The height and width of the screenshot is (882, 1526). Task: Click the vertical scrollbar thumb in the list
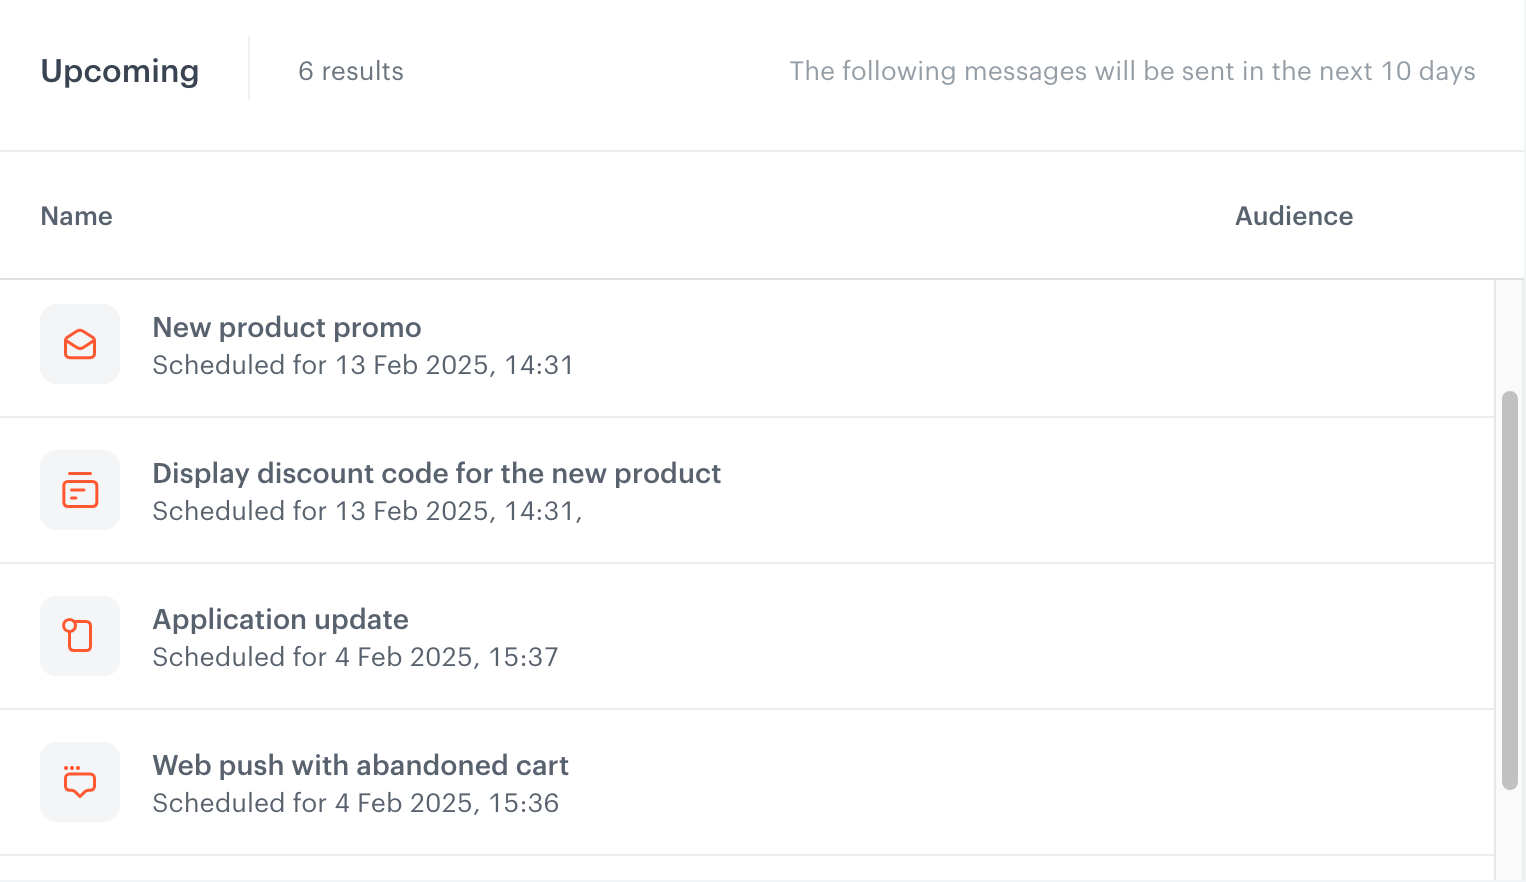pyautogui.click(x=1510, y=590)
